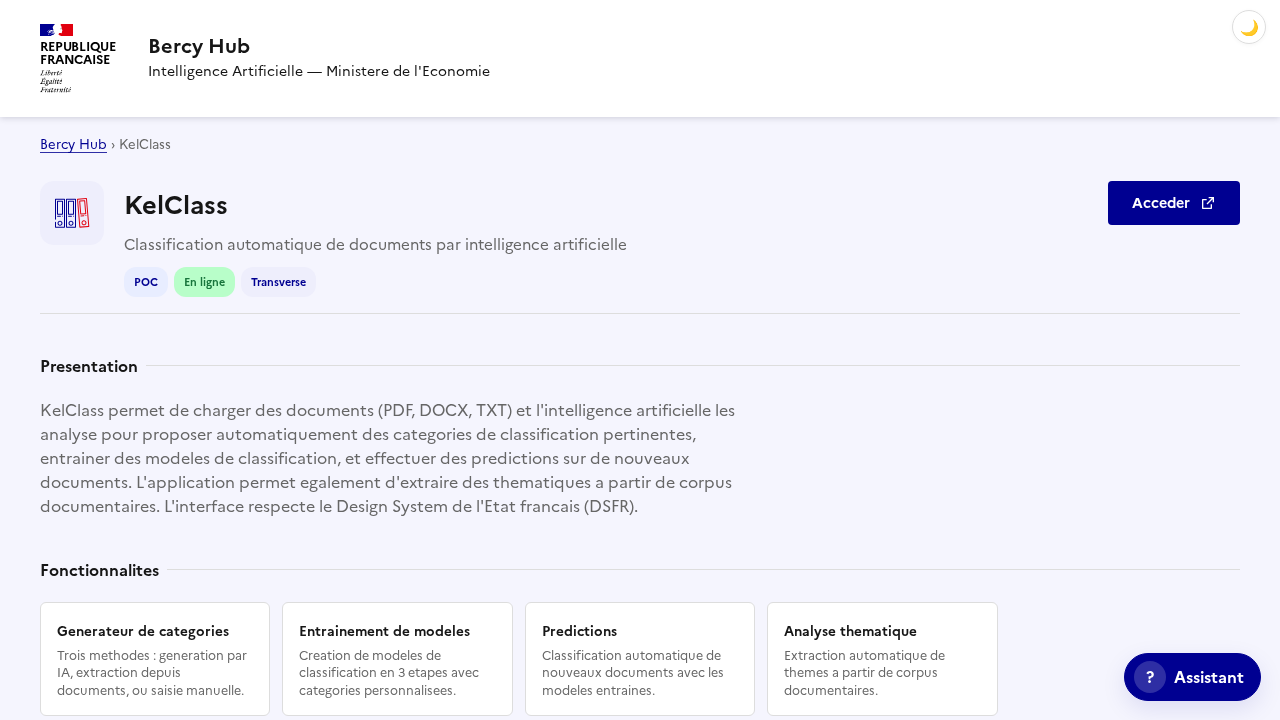Open the Assistant chat button
Viewport: 1280px width, 720px height.
point(1192,677)
